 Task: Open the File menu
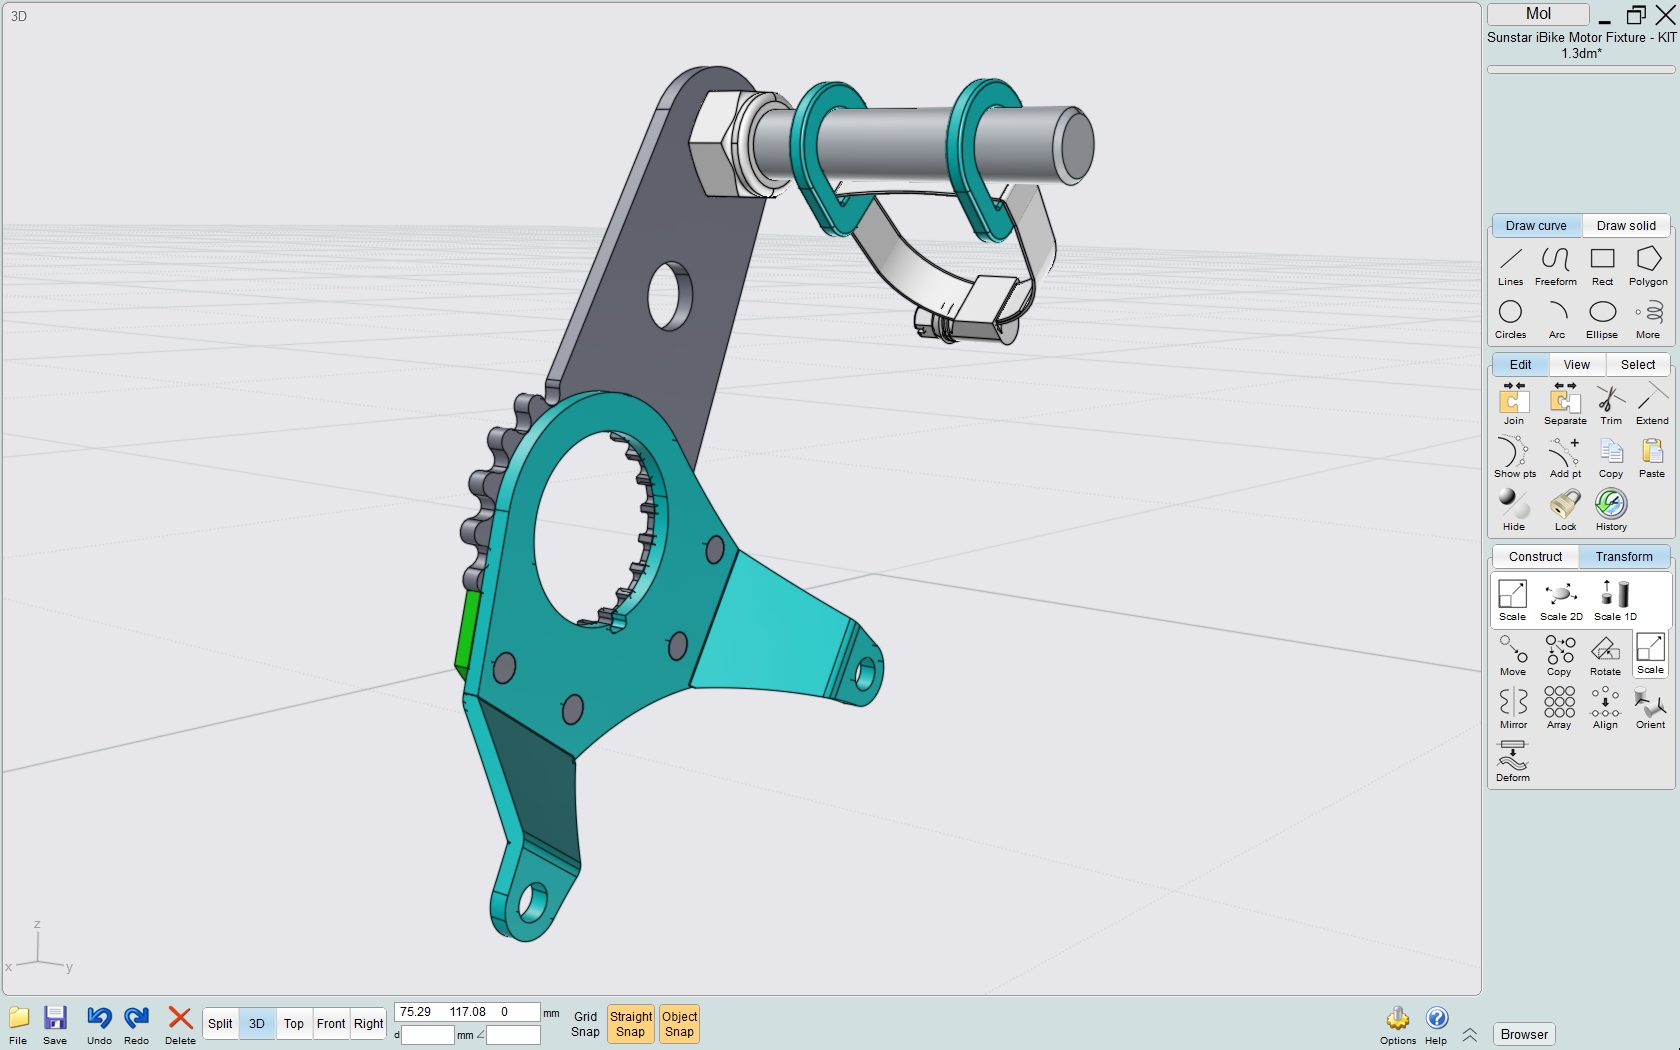click(18, 1026)
